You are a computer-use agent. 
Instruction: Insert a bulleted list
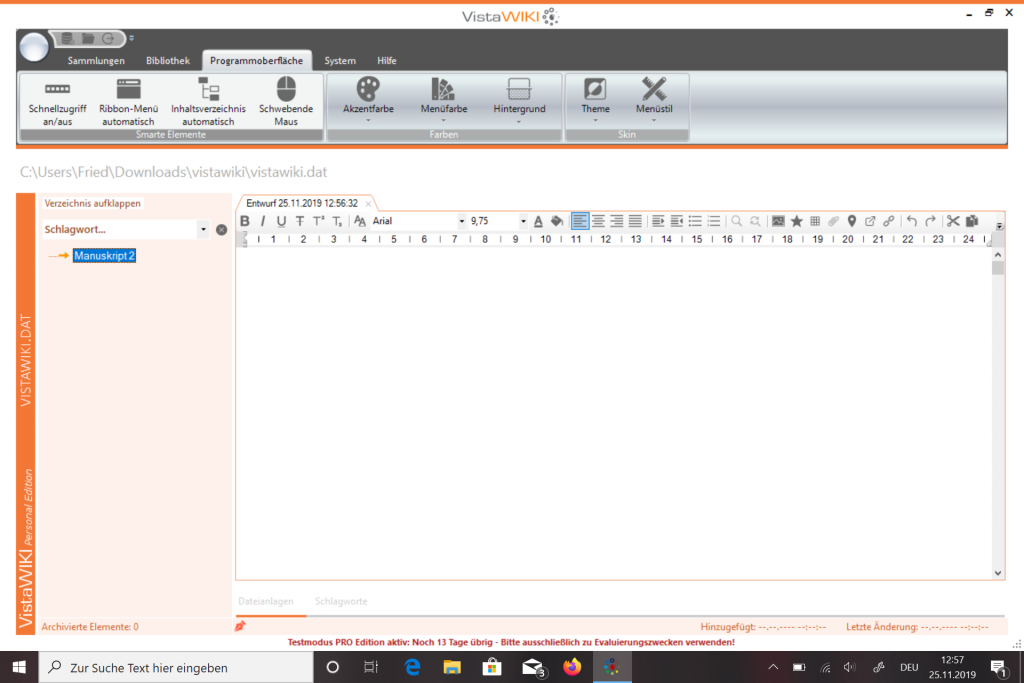695,221
